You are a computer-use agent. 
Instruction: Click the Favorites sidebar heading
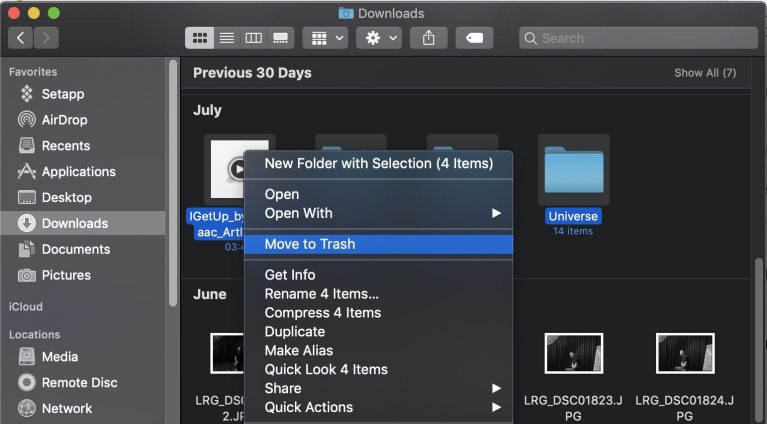pos(33,72)
